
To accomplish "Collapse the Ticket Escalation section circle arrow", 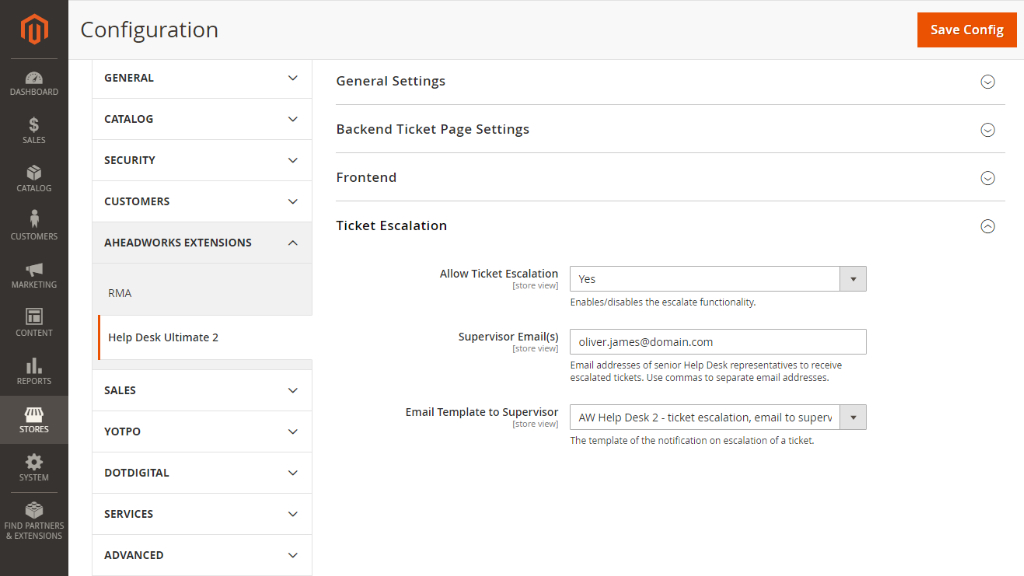I will pos(987,226).
